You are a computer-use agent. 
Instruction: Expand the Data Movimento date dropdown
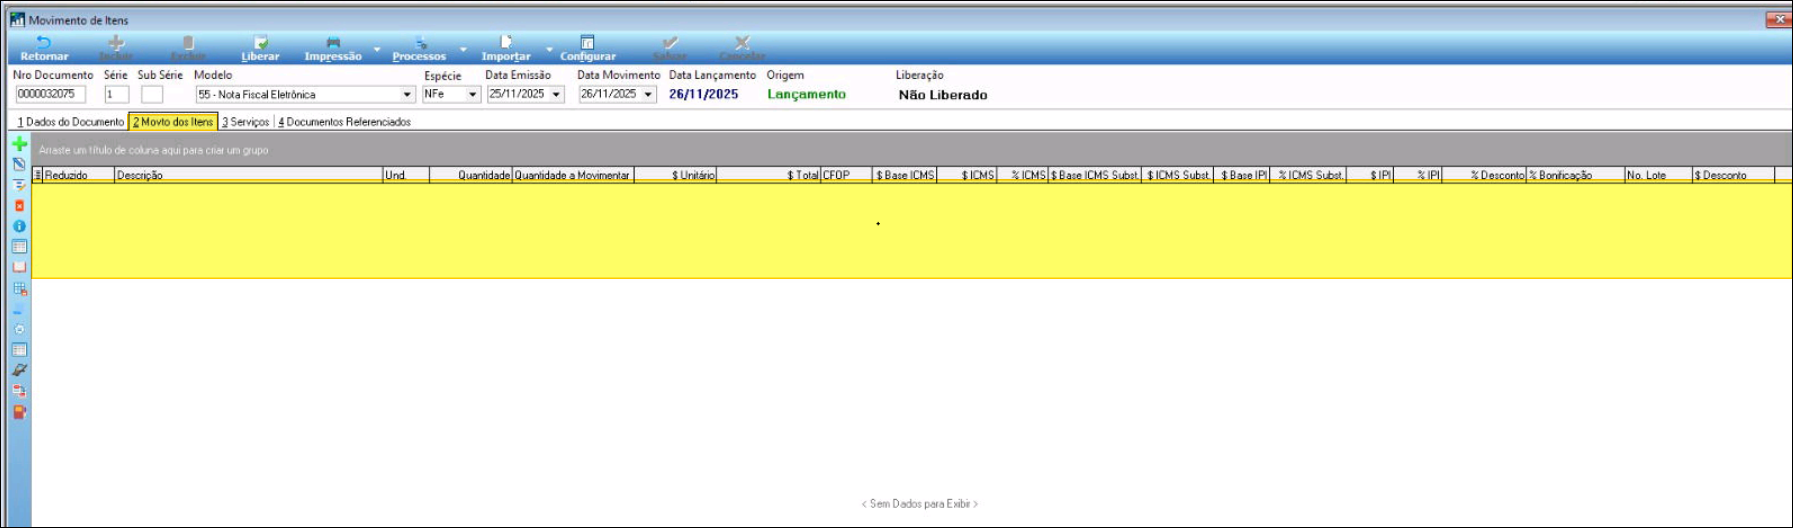coord(648,95)
